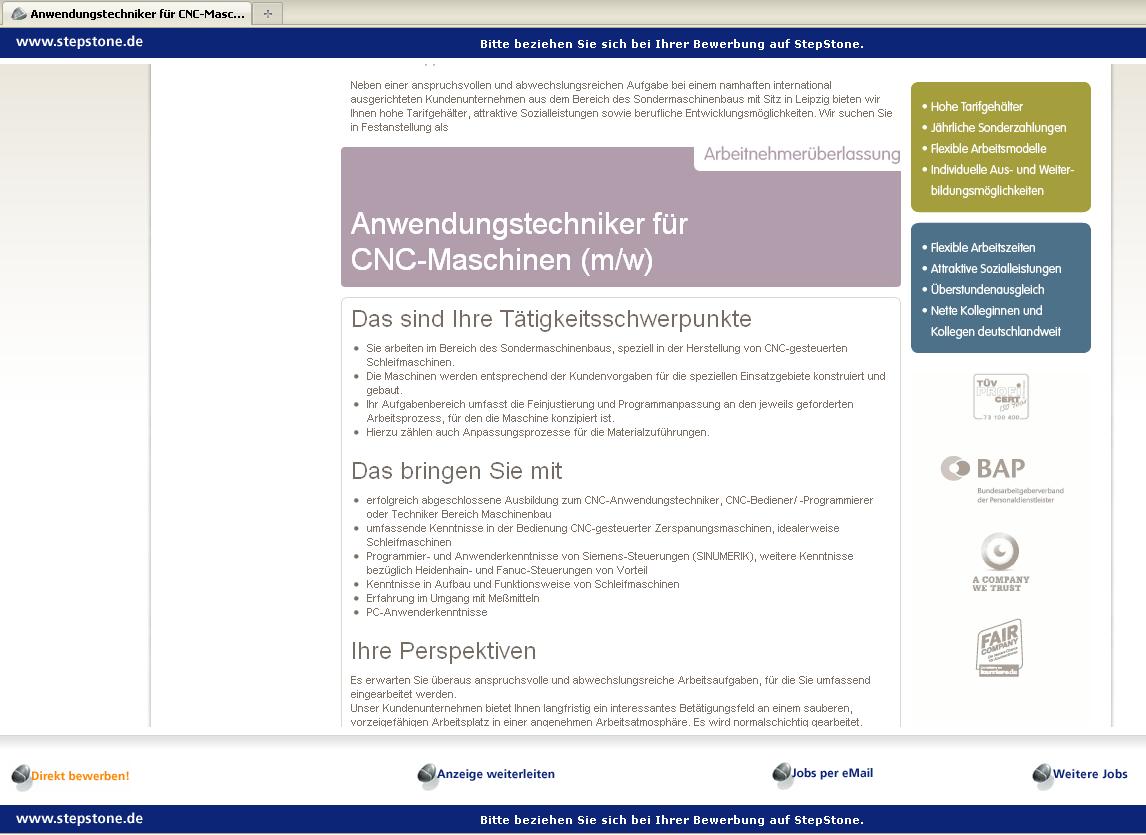1146x835 pixels.
Task: Click the Hierzu zählen auch Anpassungsprozesse list item
Action: click(x=537, y=432)
